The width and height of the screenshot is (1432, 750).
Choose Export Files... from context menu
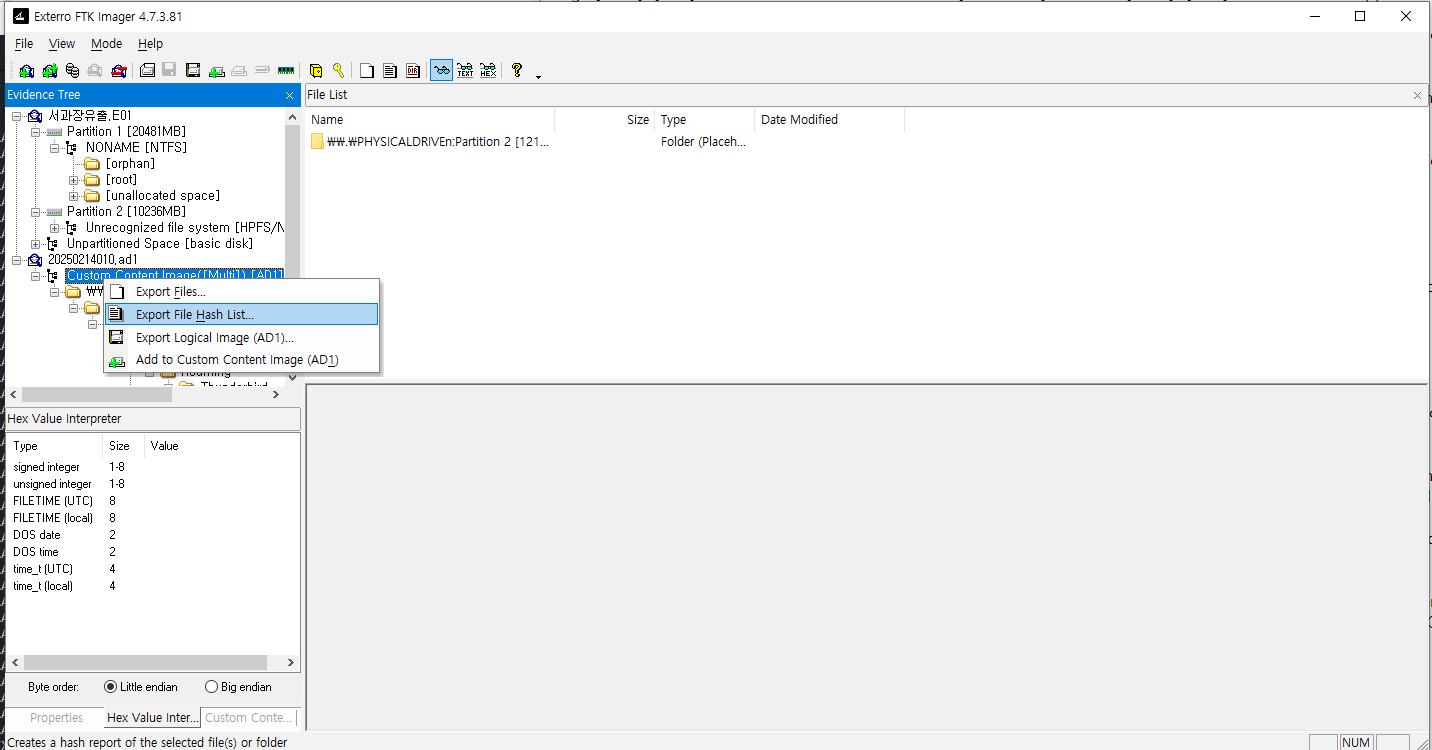[x=241, y=292]
